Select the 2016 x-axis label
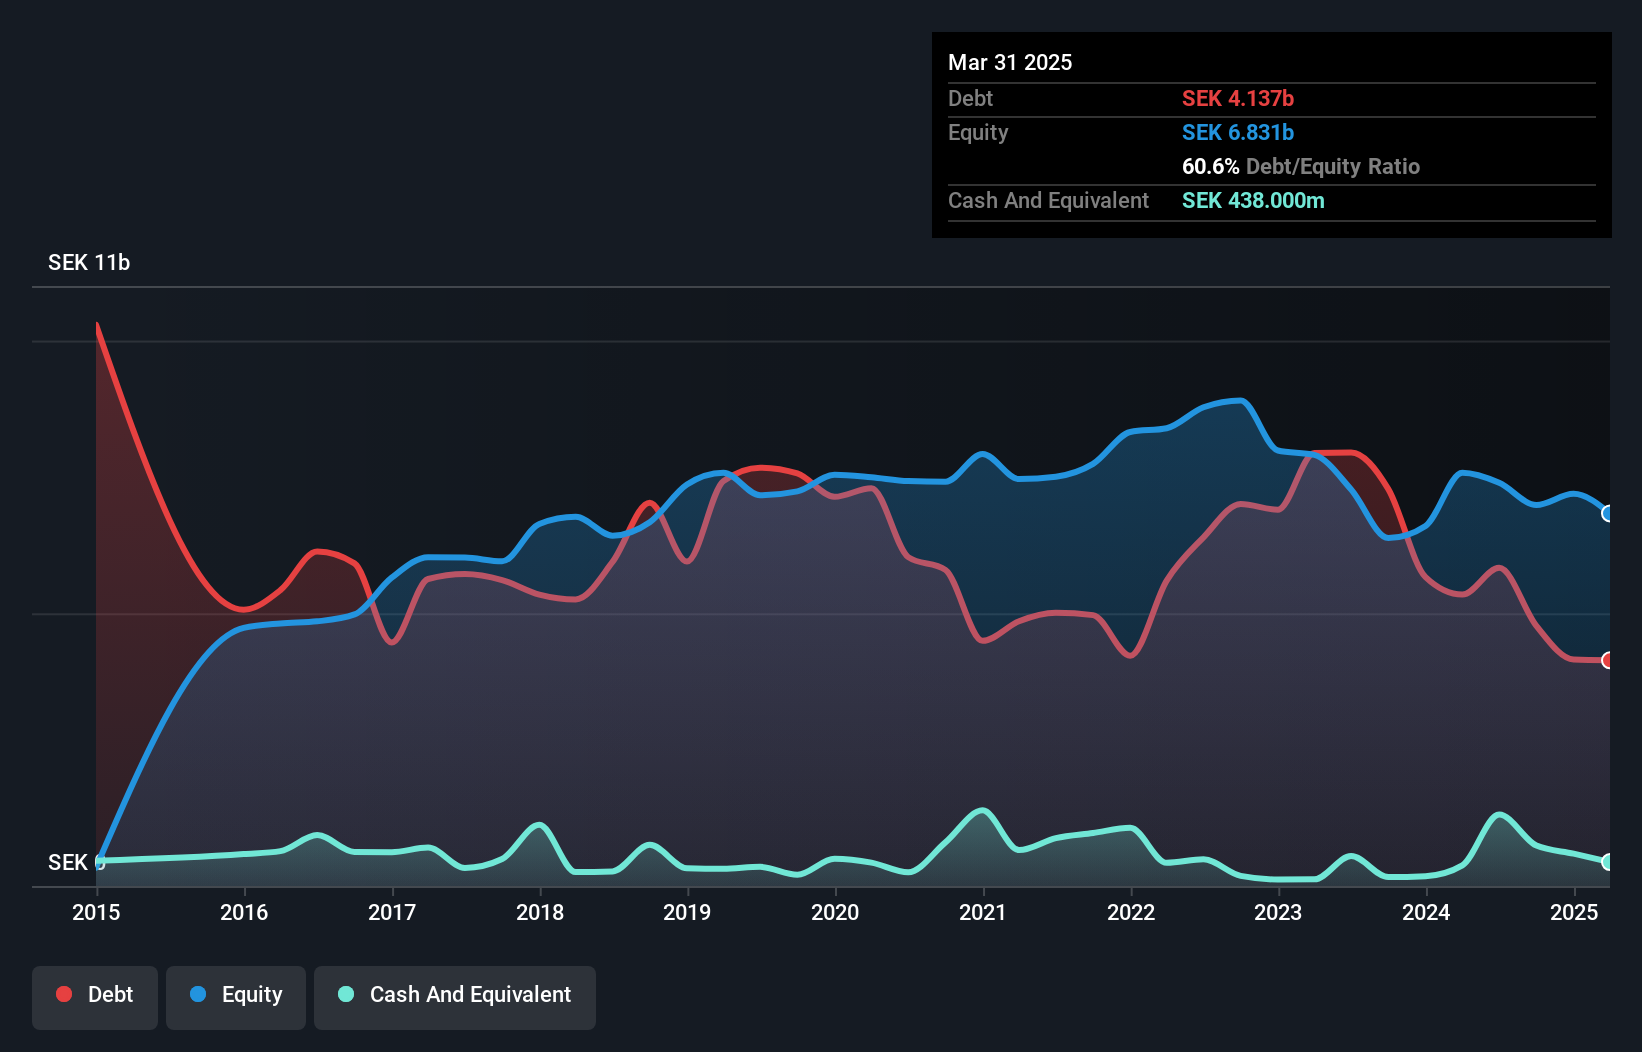This screenshot has width=1642, height=1052. click(244, 912)
